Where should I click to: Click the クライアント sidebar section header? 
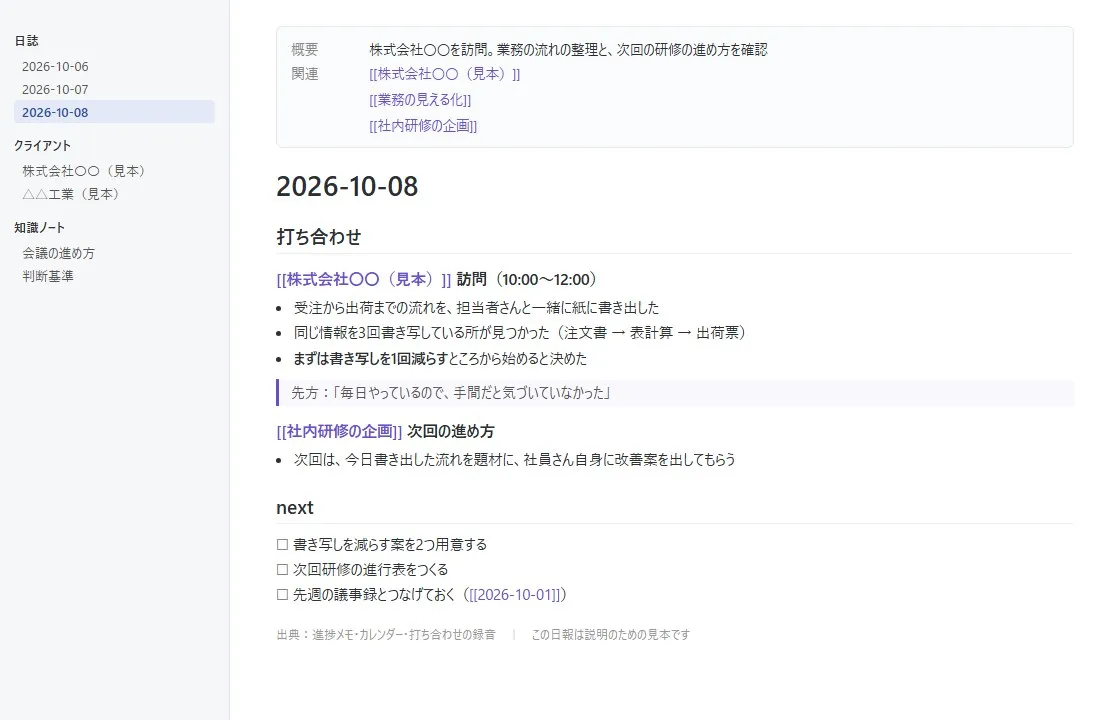(42, 145)
